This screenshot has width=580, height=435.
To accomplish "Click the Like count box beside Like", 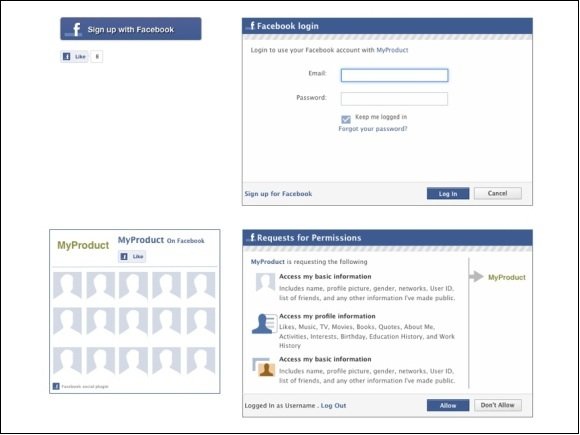I will pos(97,57).
